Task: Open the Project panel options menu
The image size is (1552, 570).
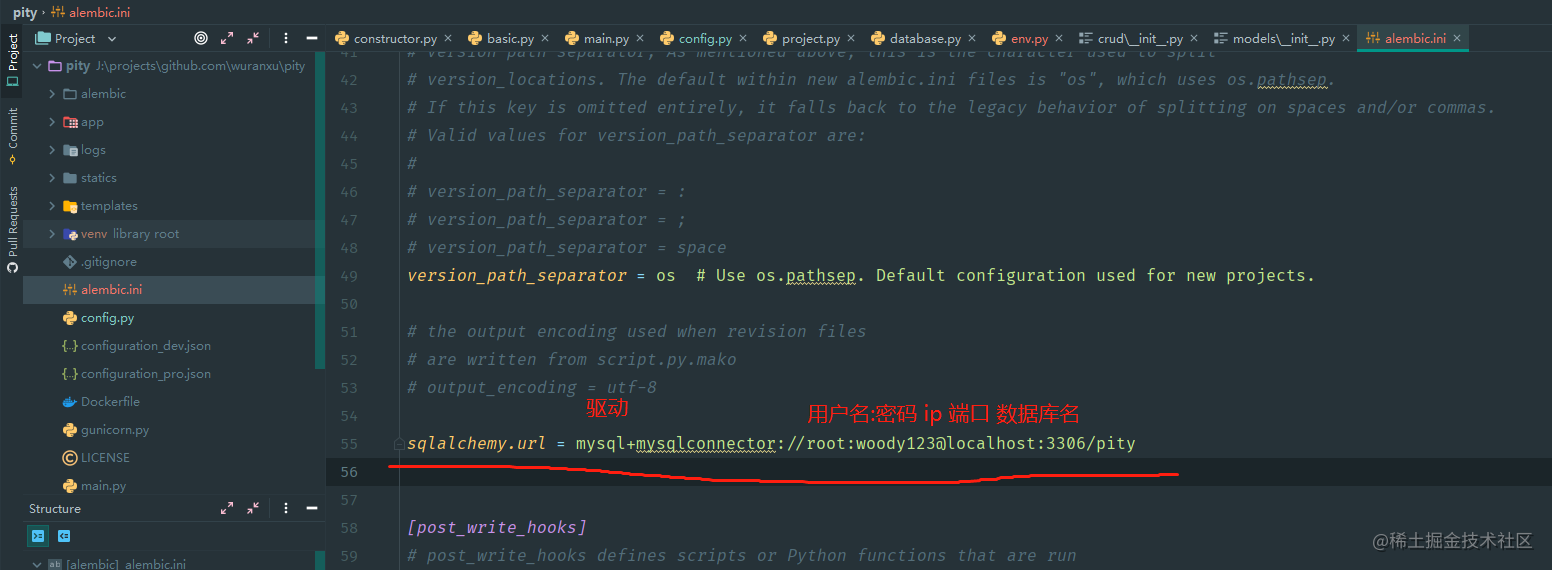Action: coord(286,38)
